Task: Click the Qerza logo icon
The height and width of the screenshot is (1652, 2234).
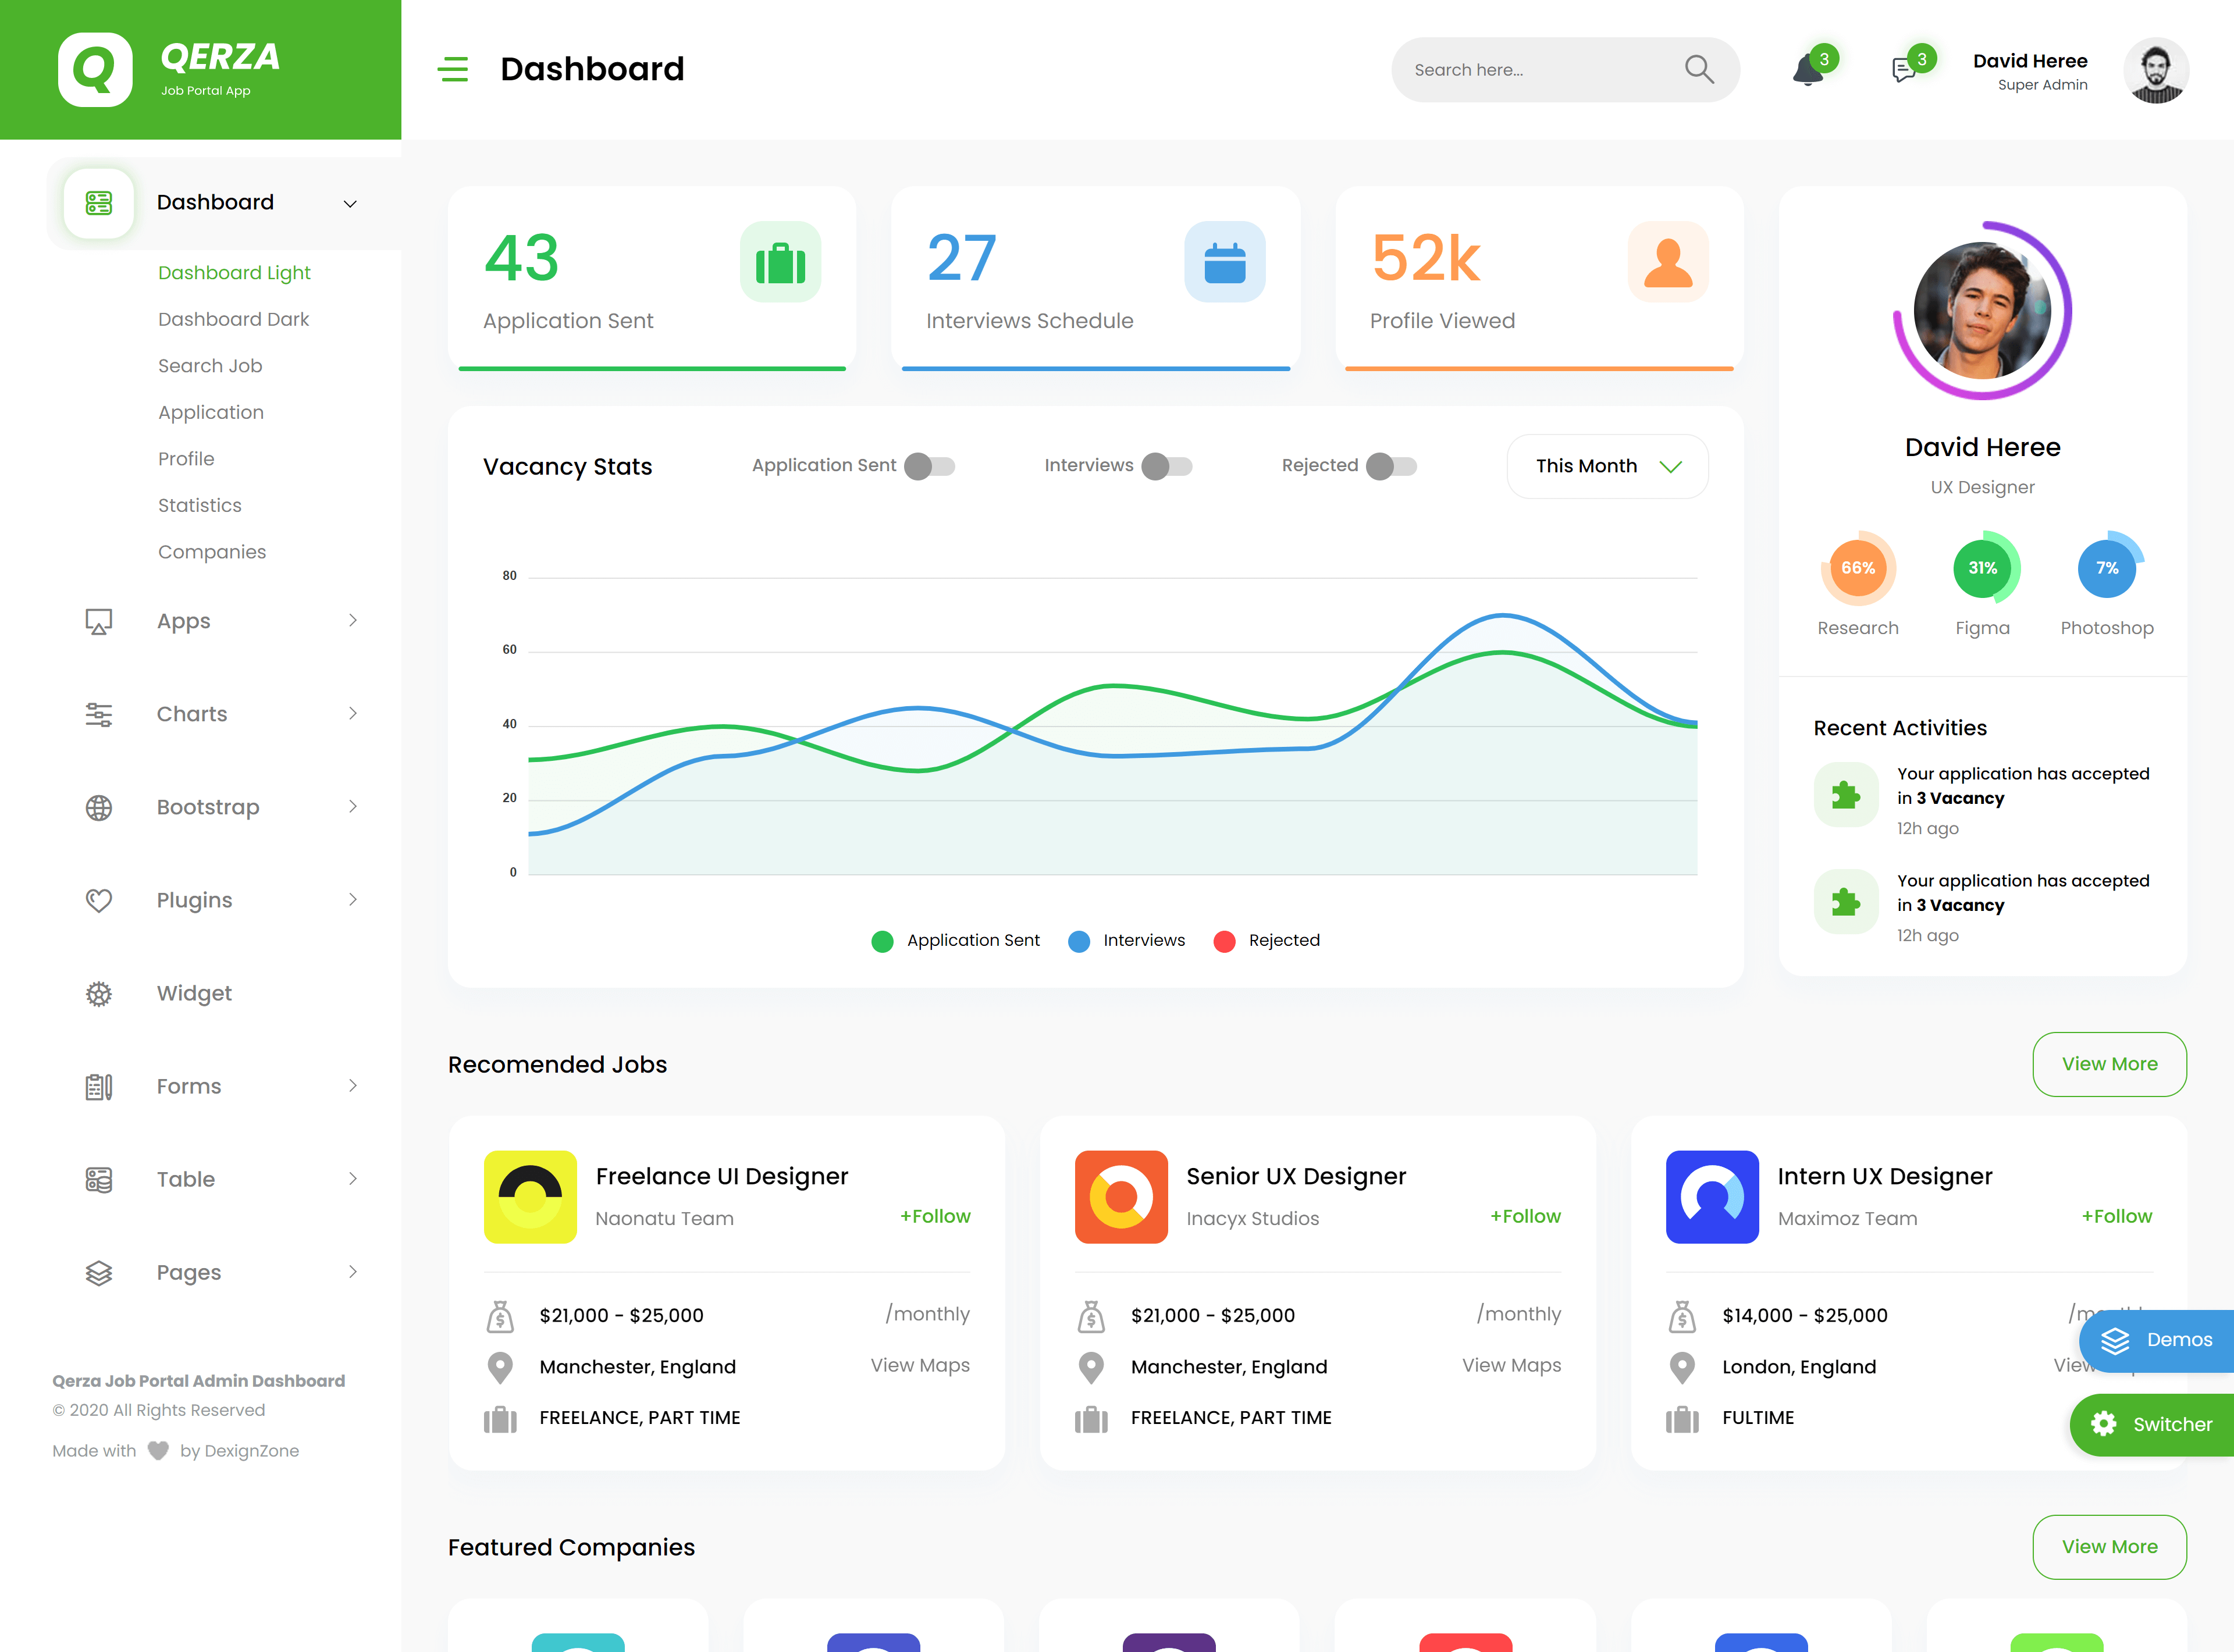Action: [x=95, y=69]
